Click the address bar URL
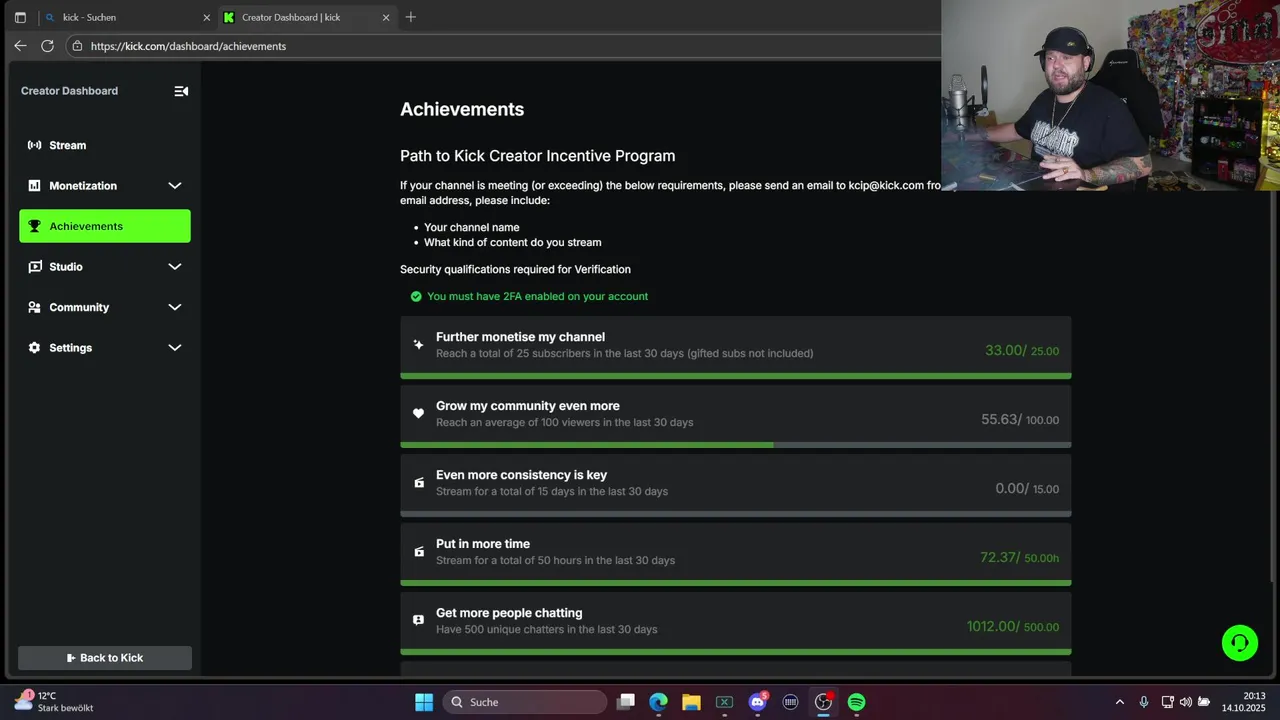Screen dimensions: 1280x720 point(188,46)
